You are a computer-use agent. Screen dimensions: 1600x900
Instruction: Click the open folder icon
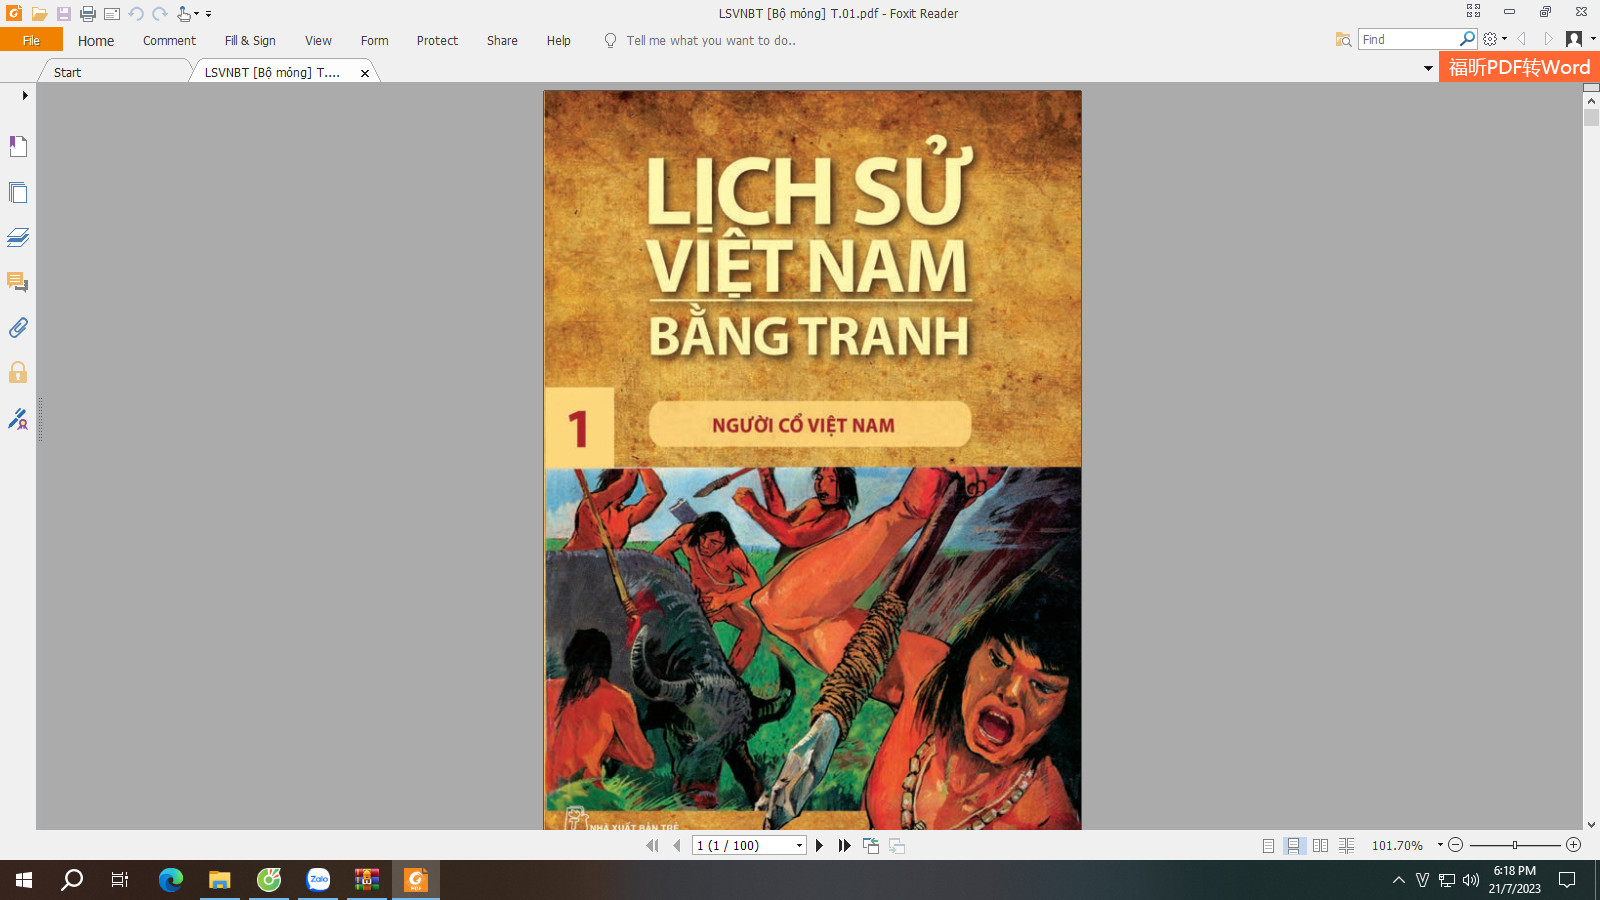pos(39,14)
